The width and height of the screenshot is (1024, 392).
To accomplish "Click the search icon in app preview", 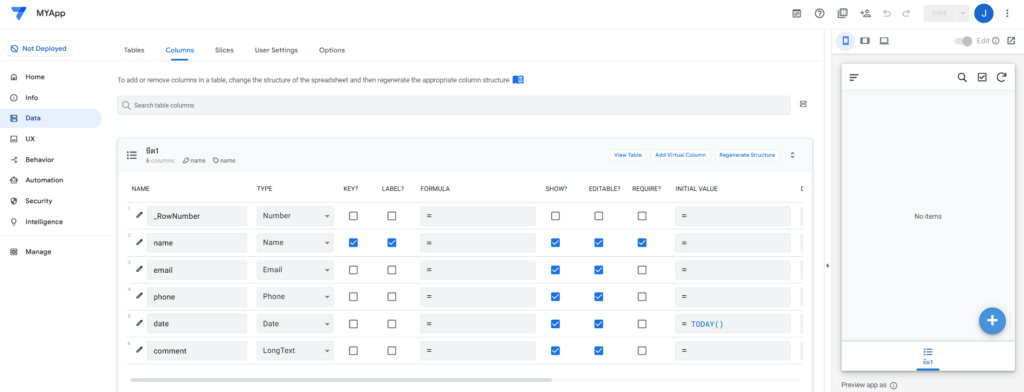I will pos(962,77).
